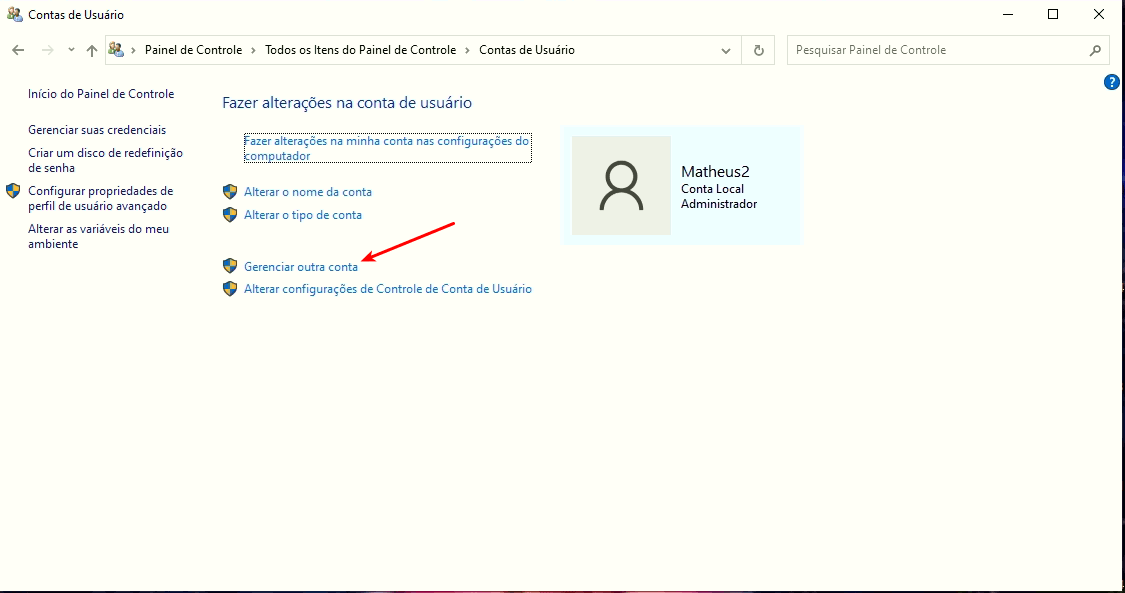This screenshot has width=1125, height=593.
Task: Click shield icon beside Gerenciar outra conta
Action: (x=230, y=266)
